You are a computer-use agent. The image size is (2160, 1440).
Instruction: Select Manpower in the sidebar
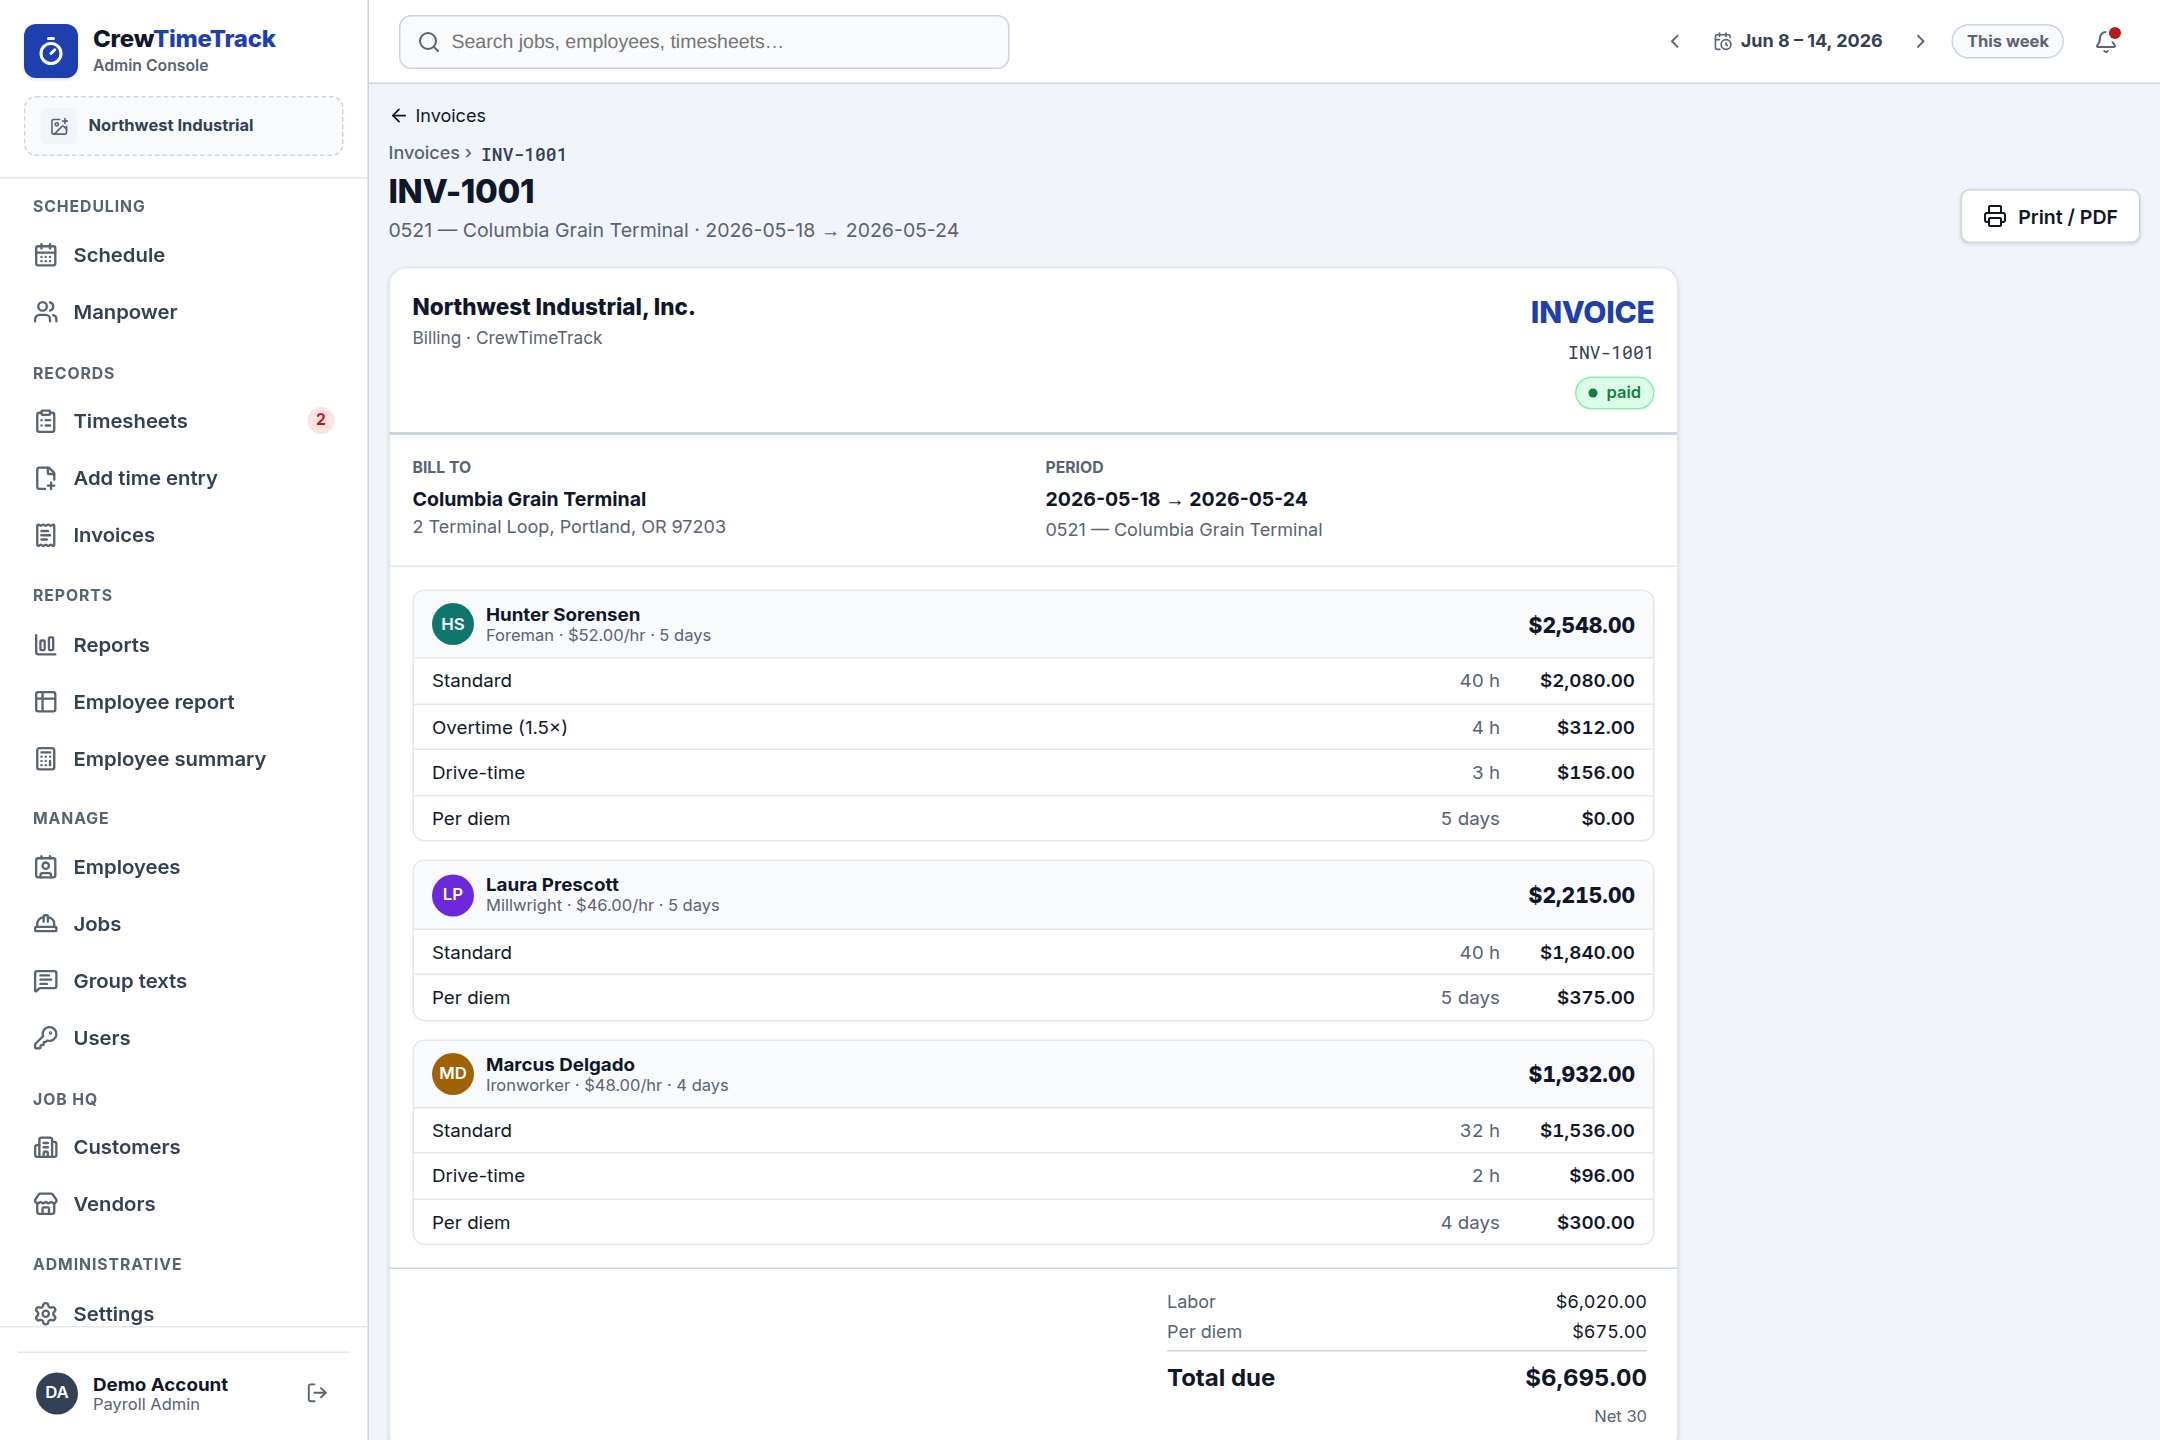pyautogui.click(x=184, y=312)
